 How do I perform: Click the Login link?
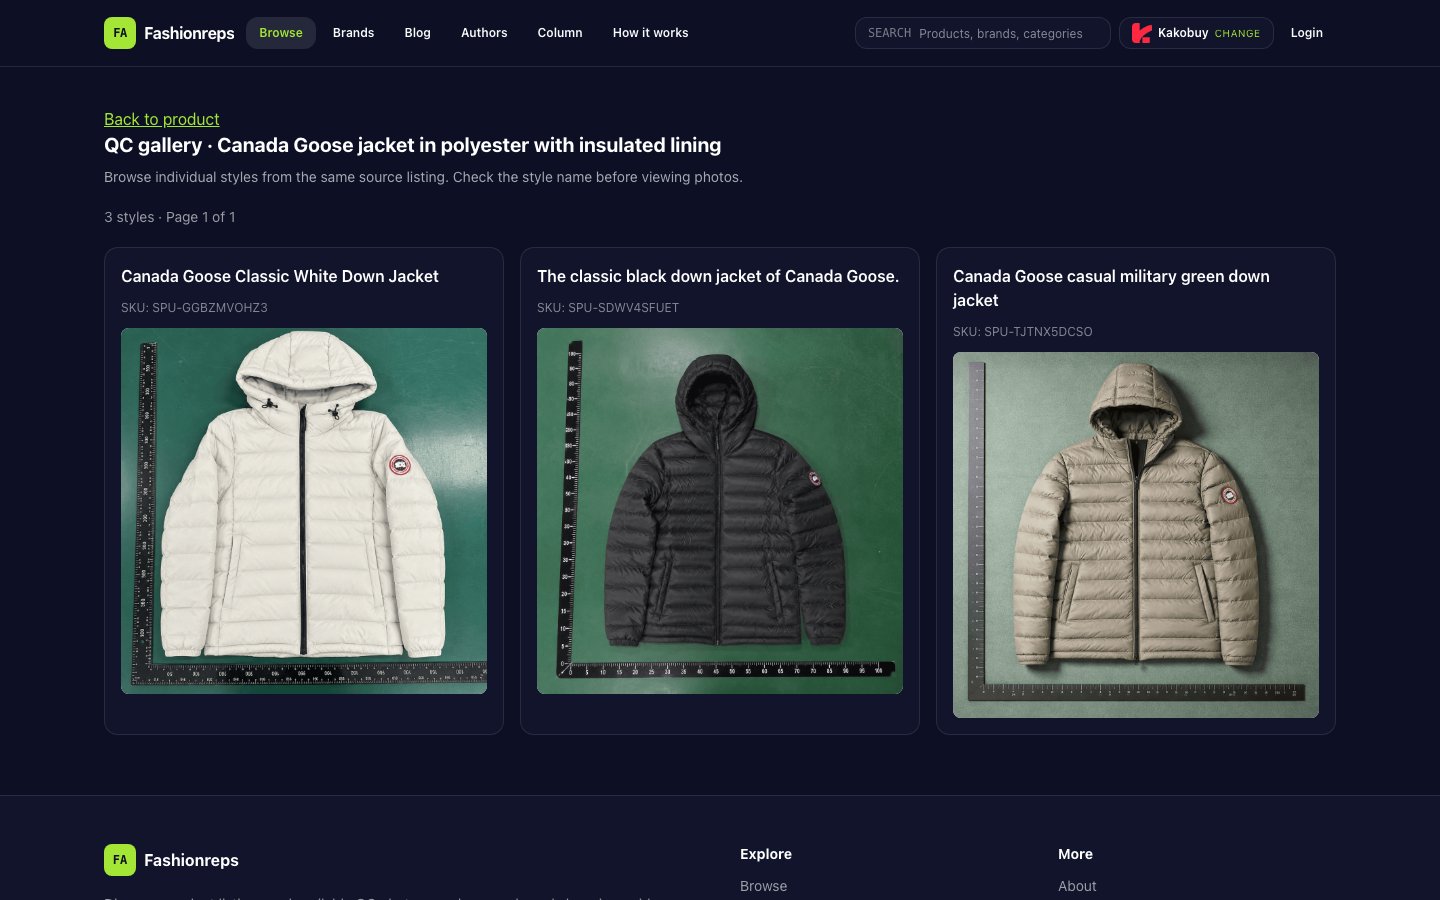tap(1306, 33)
